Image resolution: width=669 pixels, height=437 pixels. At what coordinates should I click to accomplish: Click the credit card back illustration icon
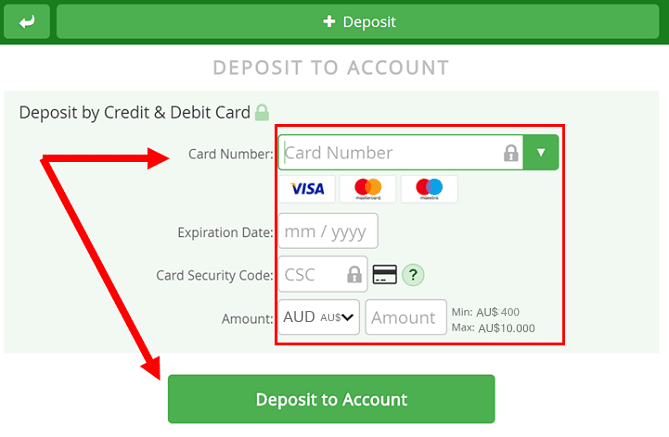tap(385, 274)
